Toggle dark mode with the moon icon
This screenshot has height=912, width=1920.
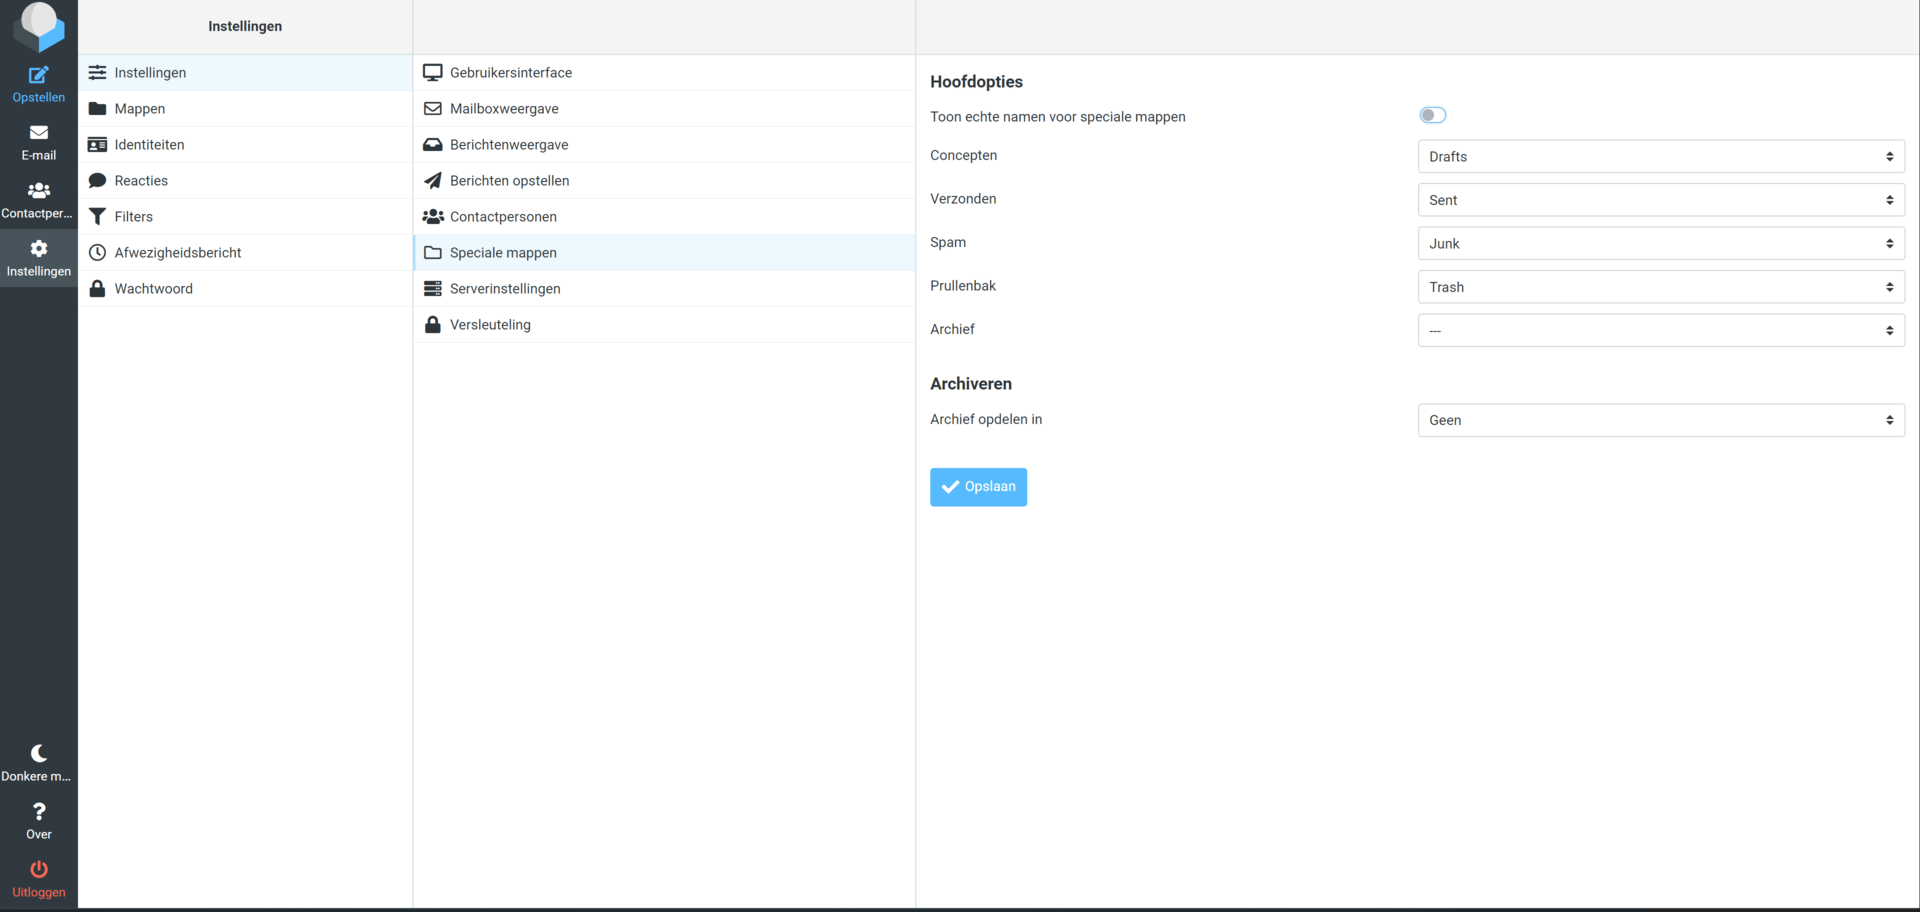(x=39, y=754)
